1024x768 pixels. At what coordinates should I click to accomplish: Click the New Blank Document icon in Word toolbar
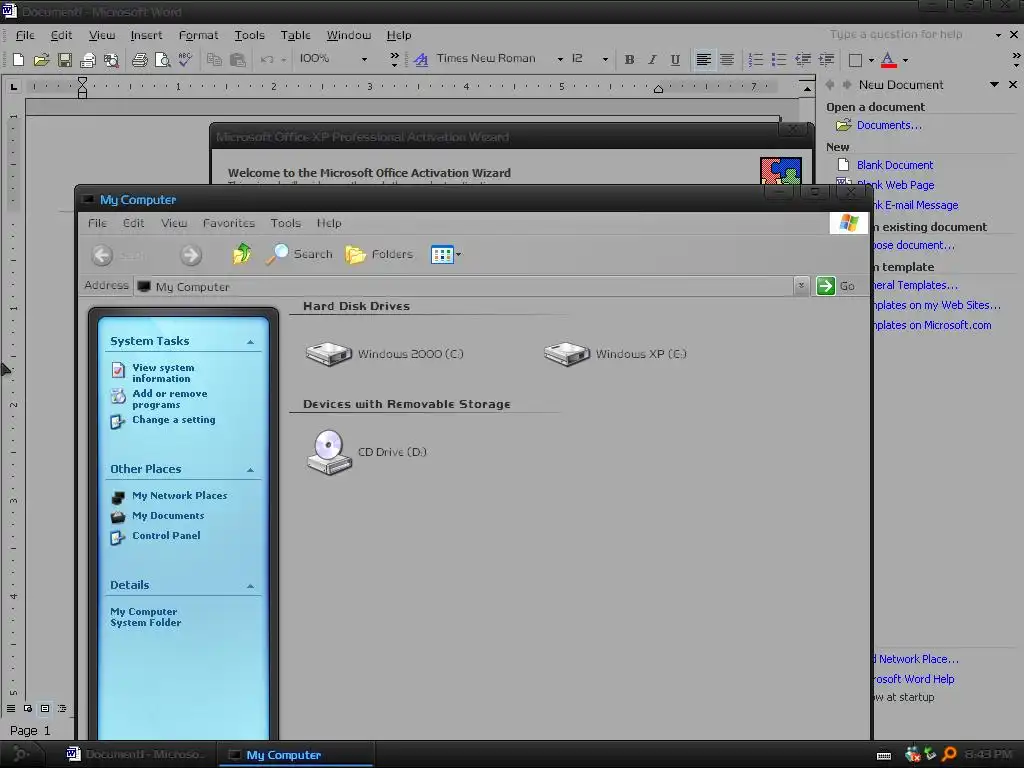(18, 60)
